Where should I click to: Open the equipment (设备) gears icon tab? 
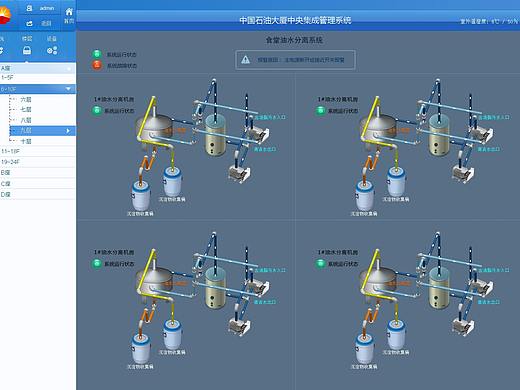click(52, 51)
